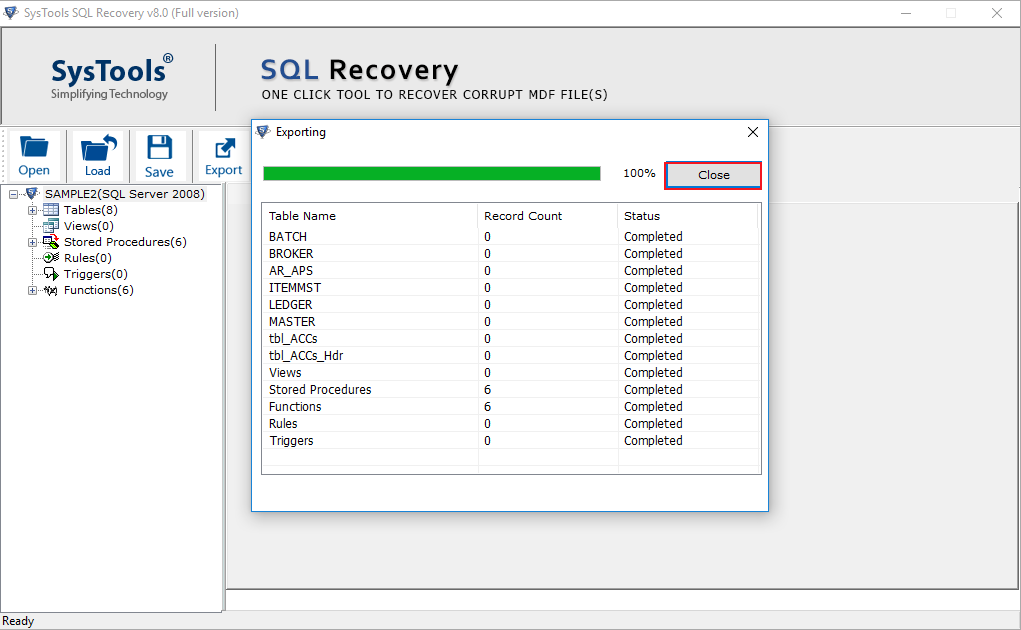The height and width of the screenshot is (630, 1021).
Task: Click the Save floppy disk icon
Action: click(160, 148)
